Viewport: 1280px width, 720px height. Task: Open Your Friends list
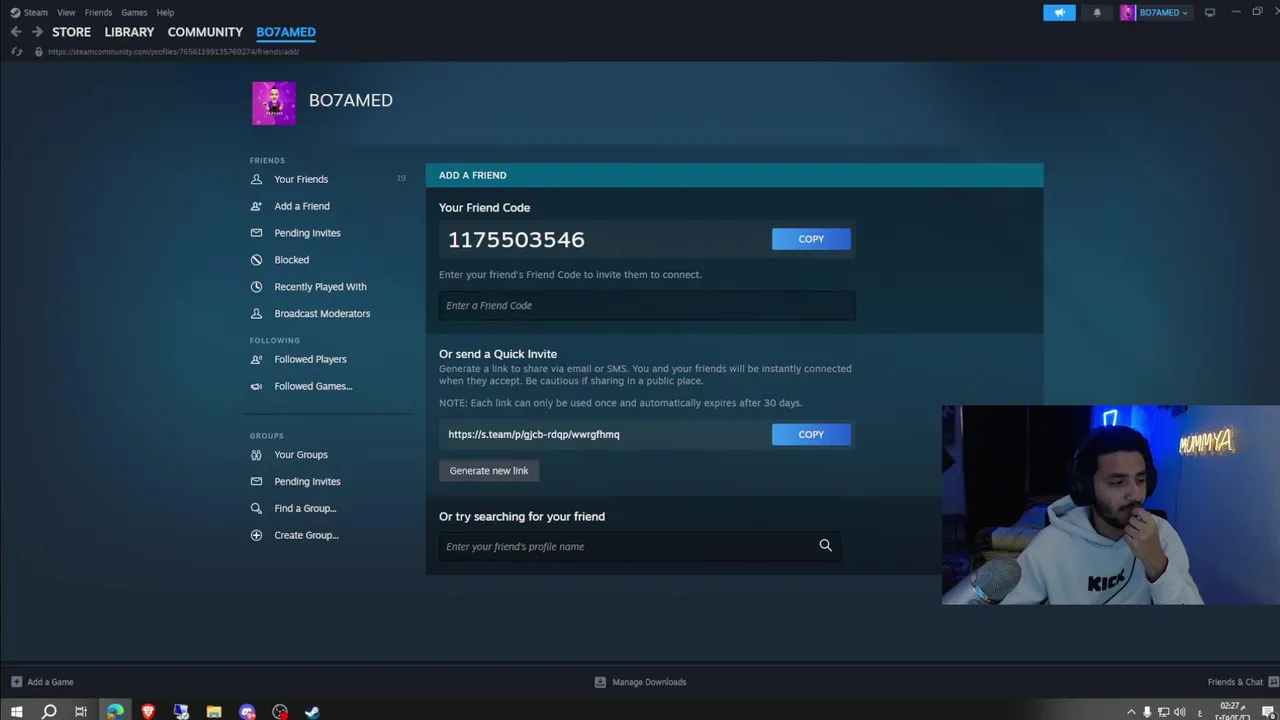pos(301,179)
